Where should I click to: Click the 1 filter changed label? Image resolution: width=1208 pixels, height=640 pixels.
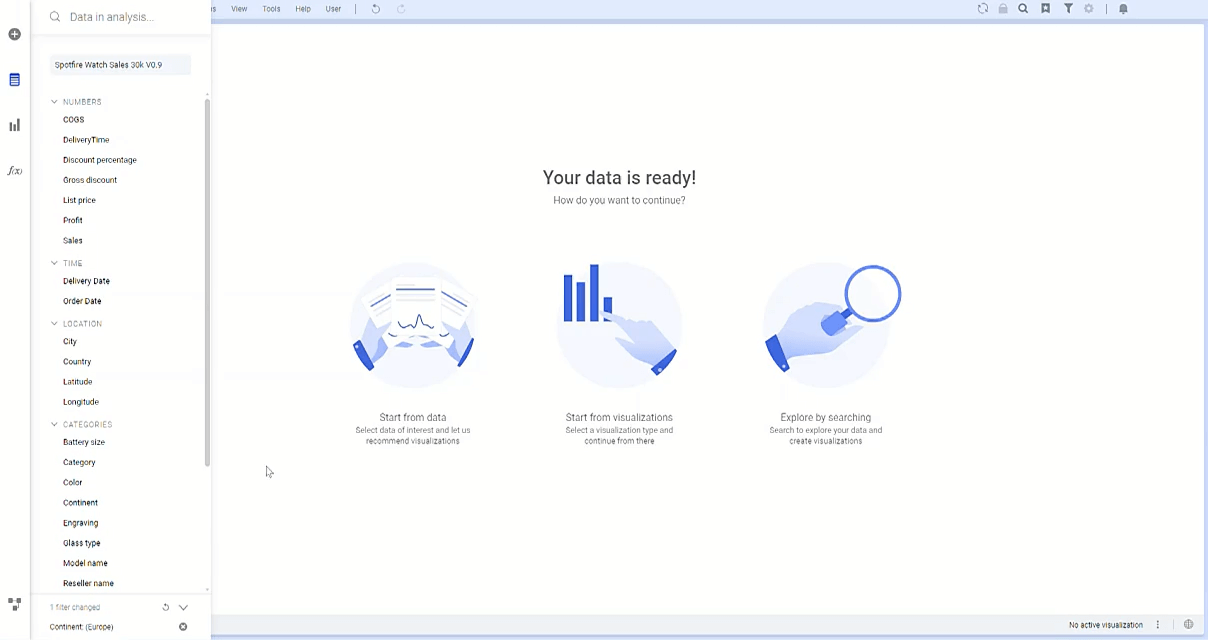[x=75, y=607]
